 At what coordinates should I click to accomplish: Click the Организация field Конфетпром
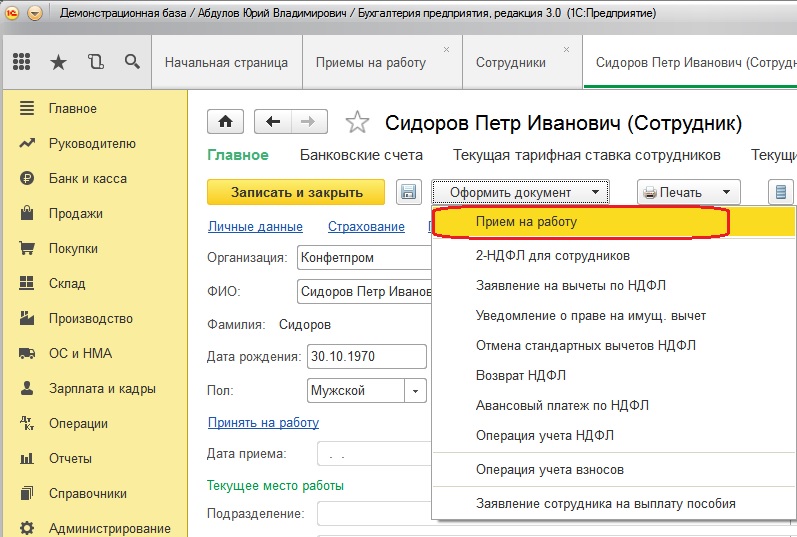tap(364, 257)
